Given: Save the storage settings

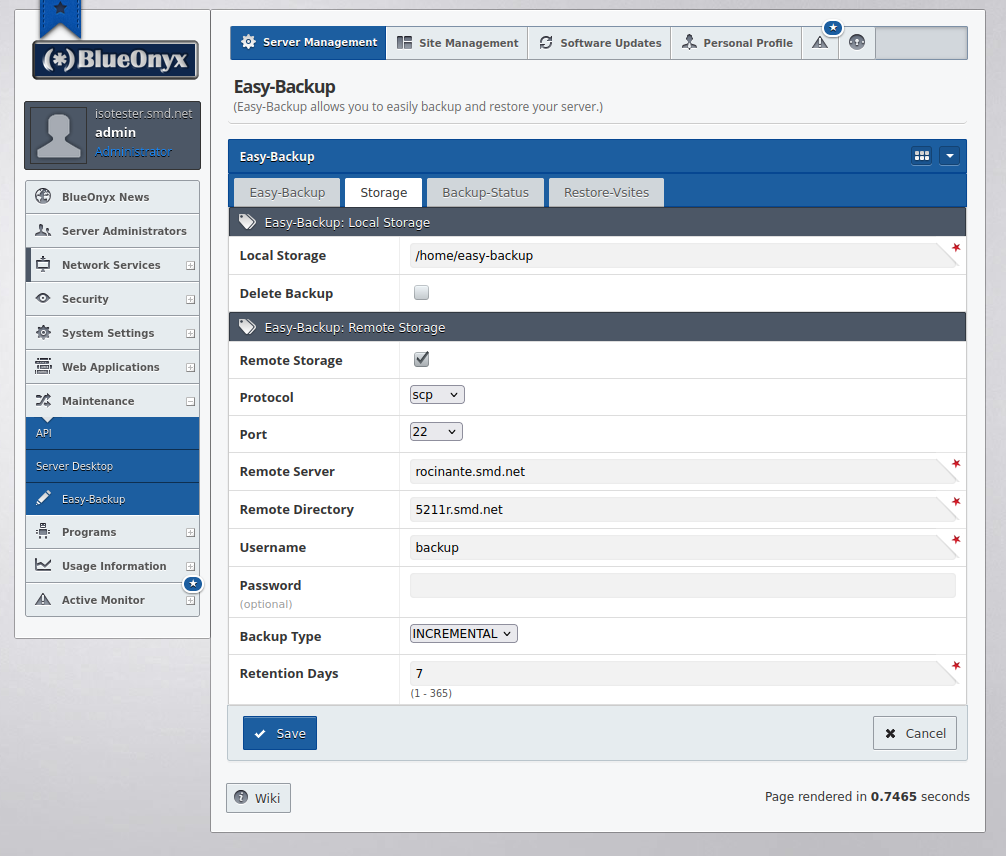Looking at the screenshot, I should tap(280, 733).
